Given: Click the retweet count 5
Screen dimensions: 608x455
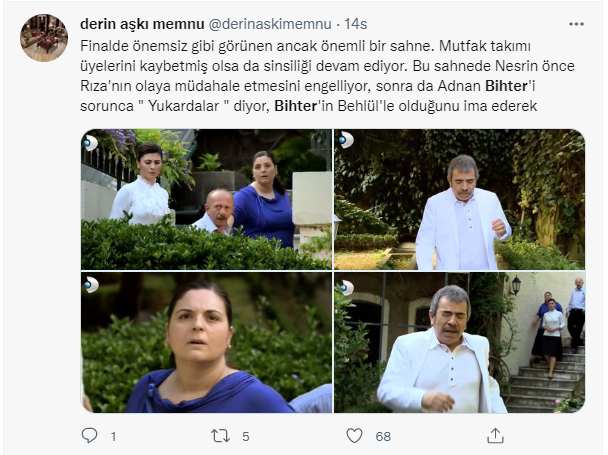Looking at the screenshot, I should coord(245,437).
